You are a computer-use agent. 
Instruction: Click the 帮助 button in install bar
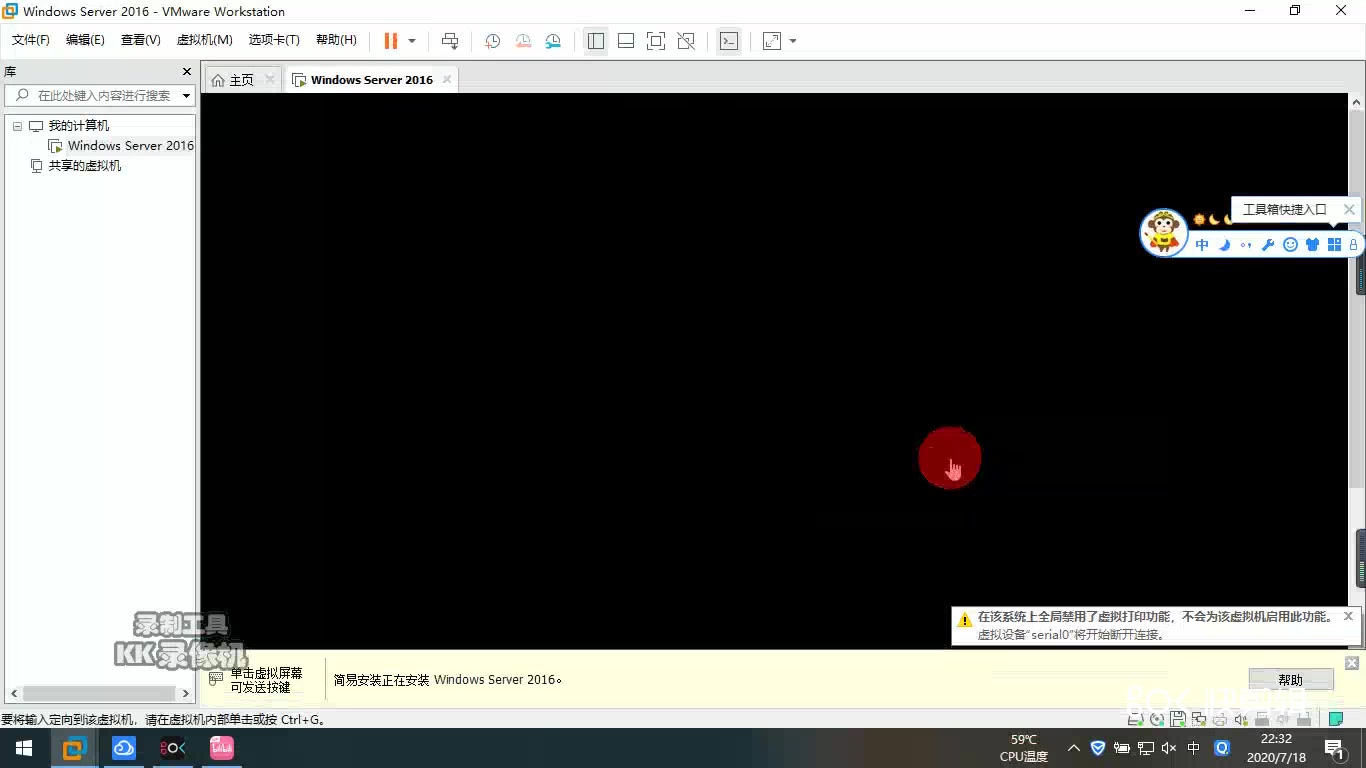point(1290,680)
